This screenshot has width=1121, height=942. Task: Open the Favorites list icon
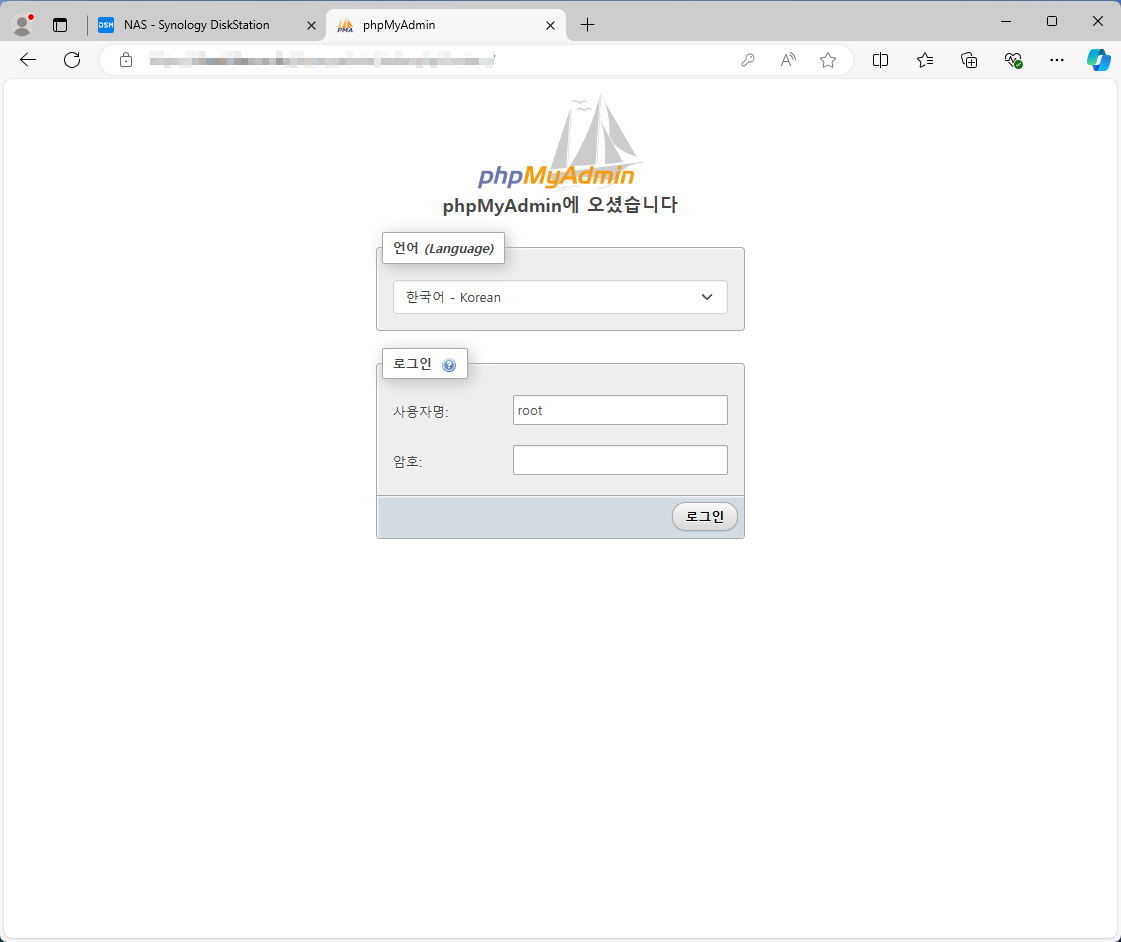(924, 60)
